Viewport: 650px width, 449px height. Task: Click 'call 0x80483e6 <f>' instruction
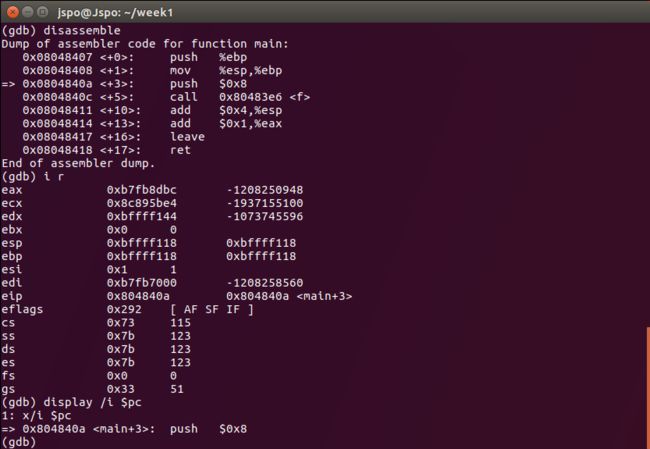pos(240,97)
